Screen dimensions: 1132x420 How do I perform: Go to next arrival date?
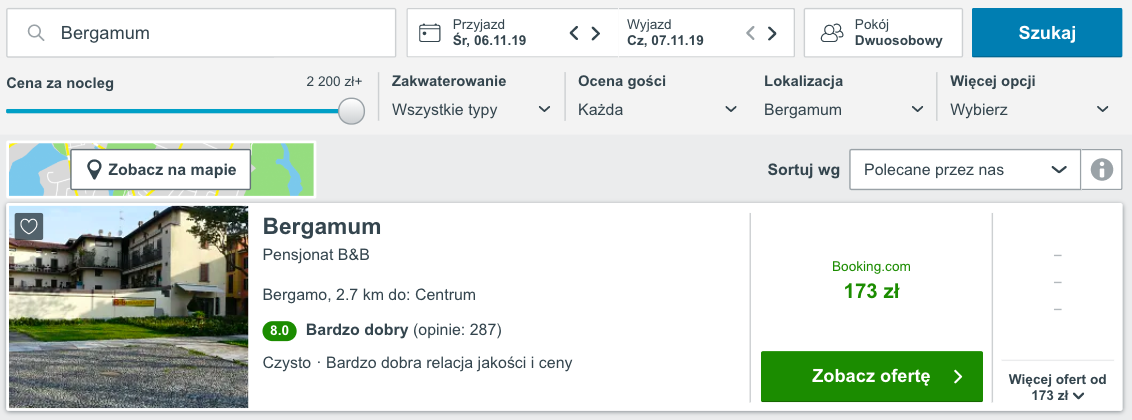click(x=596, y=33)
